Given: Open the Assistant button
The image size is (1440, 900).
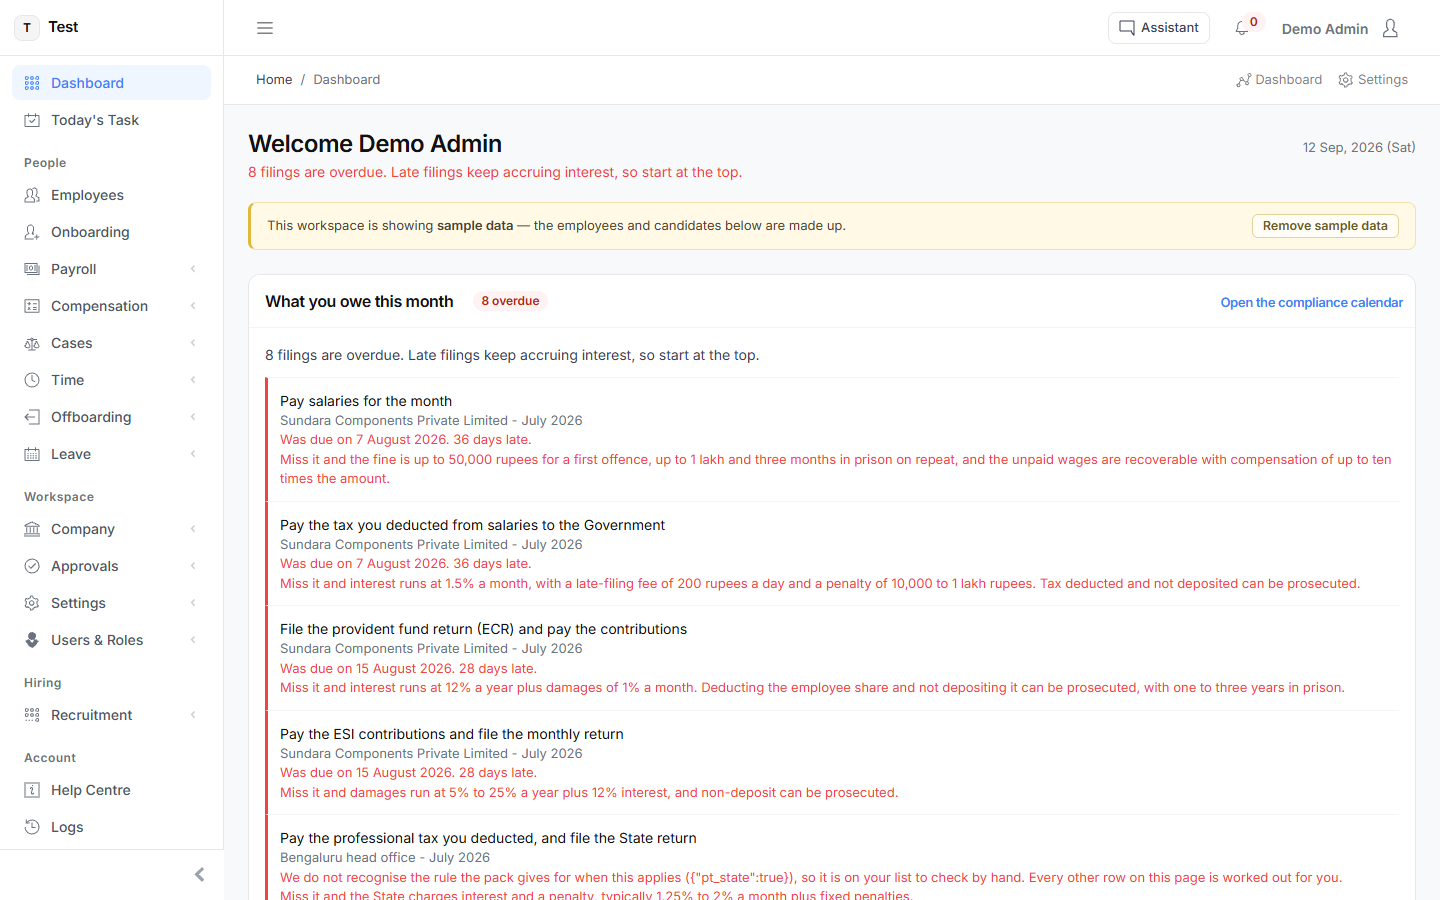Looking at the screenshot, I should tap(1159, 28).
